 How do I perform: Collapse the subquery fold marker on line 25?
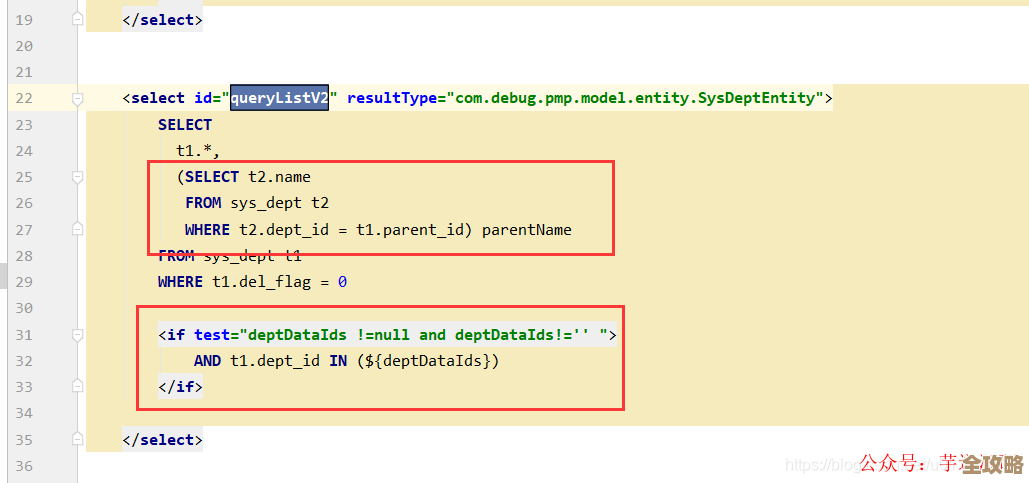coord(77,177)
